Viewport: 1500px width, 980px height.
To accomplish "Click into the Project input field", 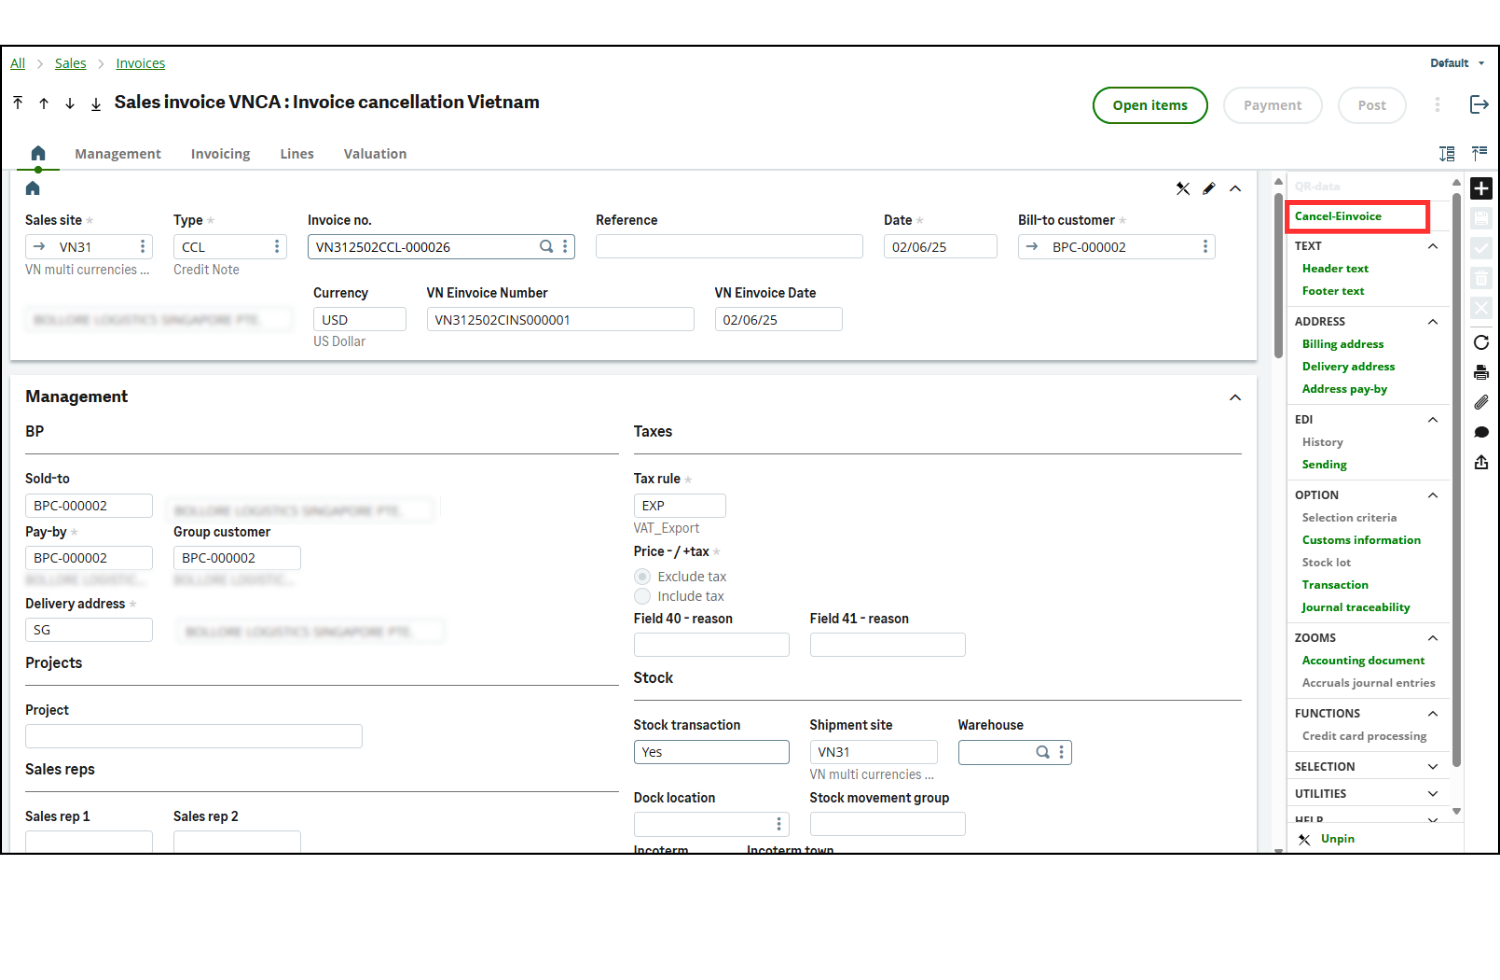I will point(193,737).
